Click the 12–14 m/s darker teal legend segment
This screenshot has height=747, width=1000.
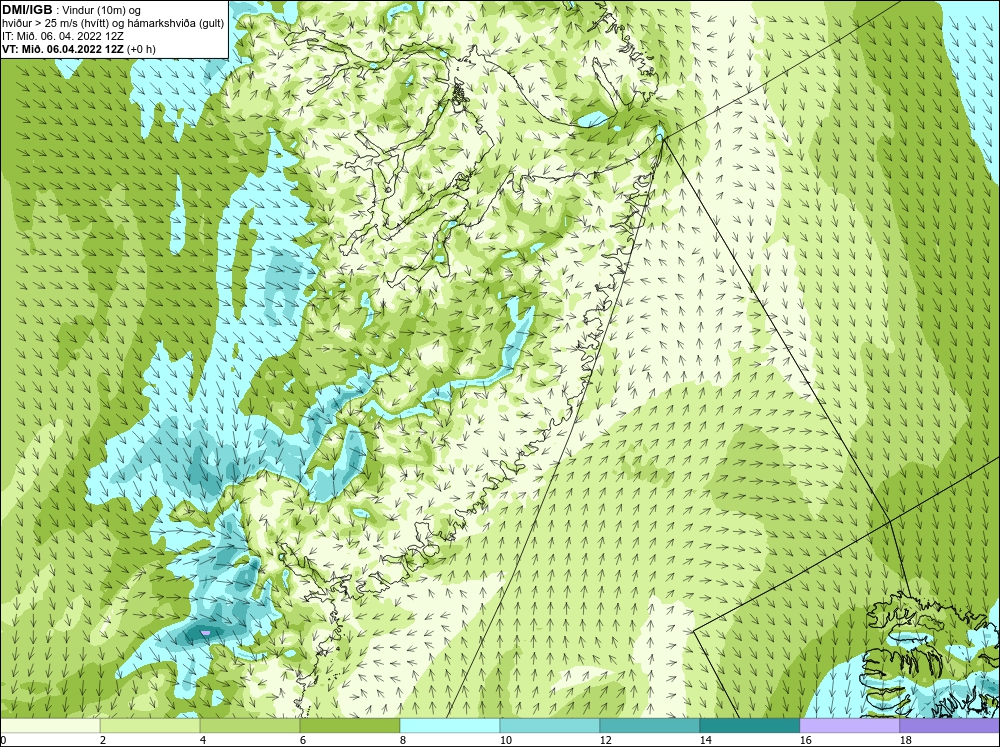pos(649,726)
